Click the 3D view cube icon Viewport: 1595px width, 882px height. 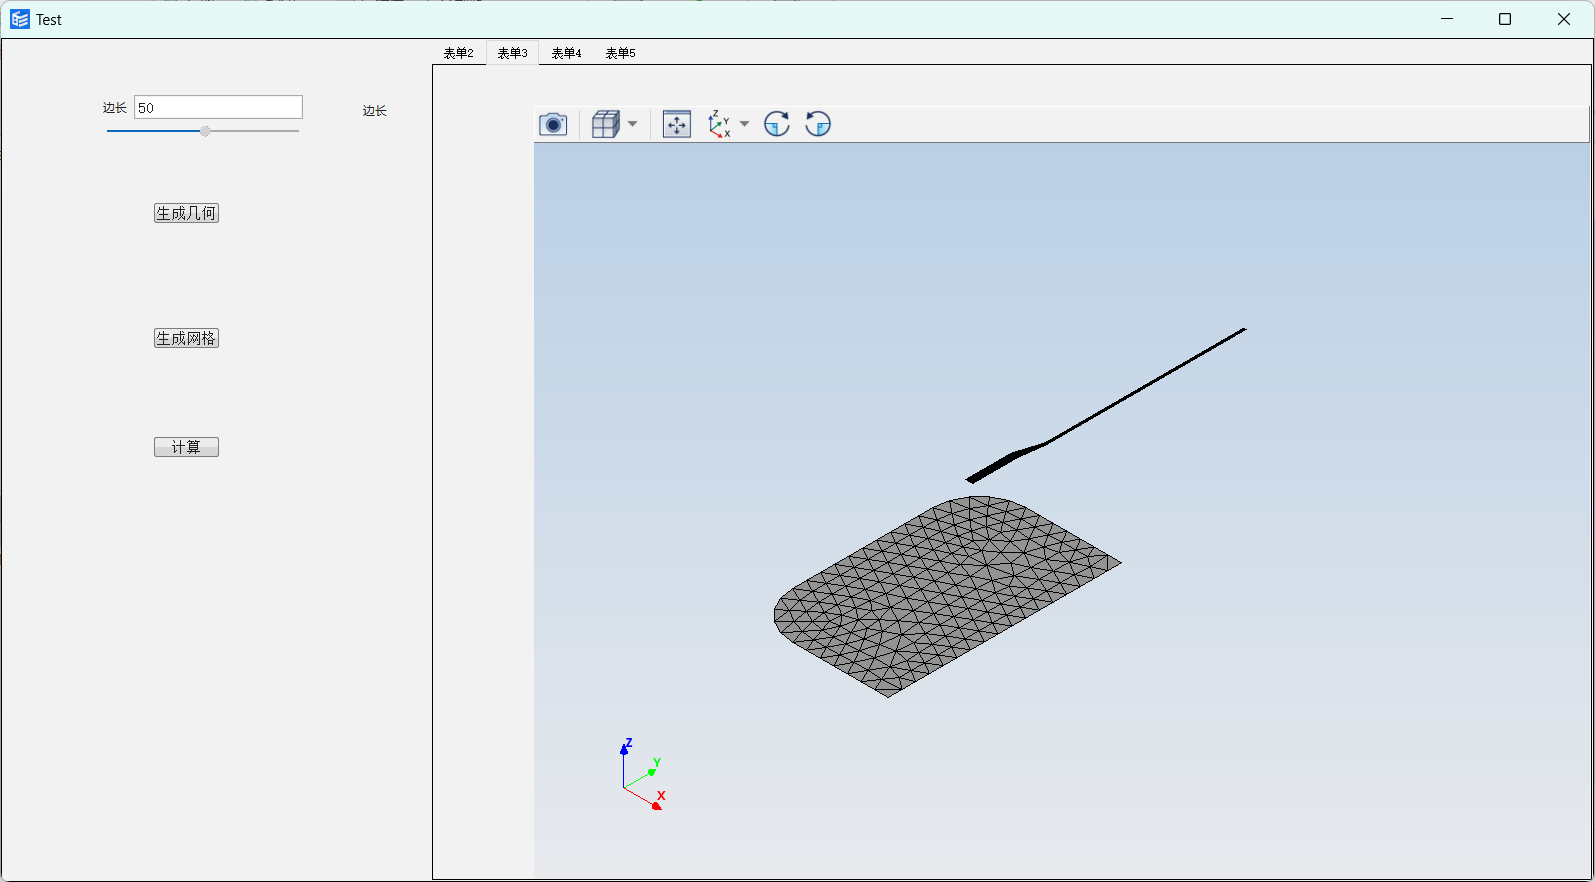click(x=606, y=124)
